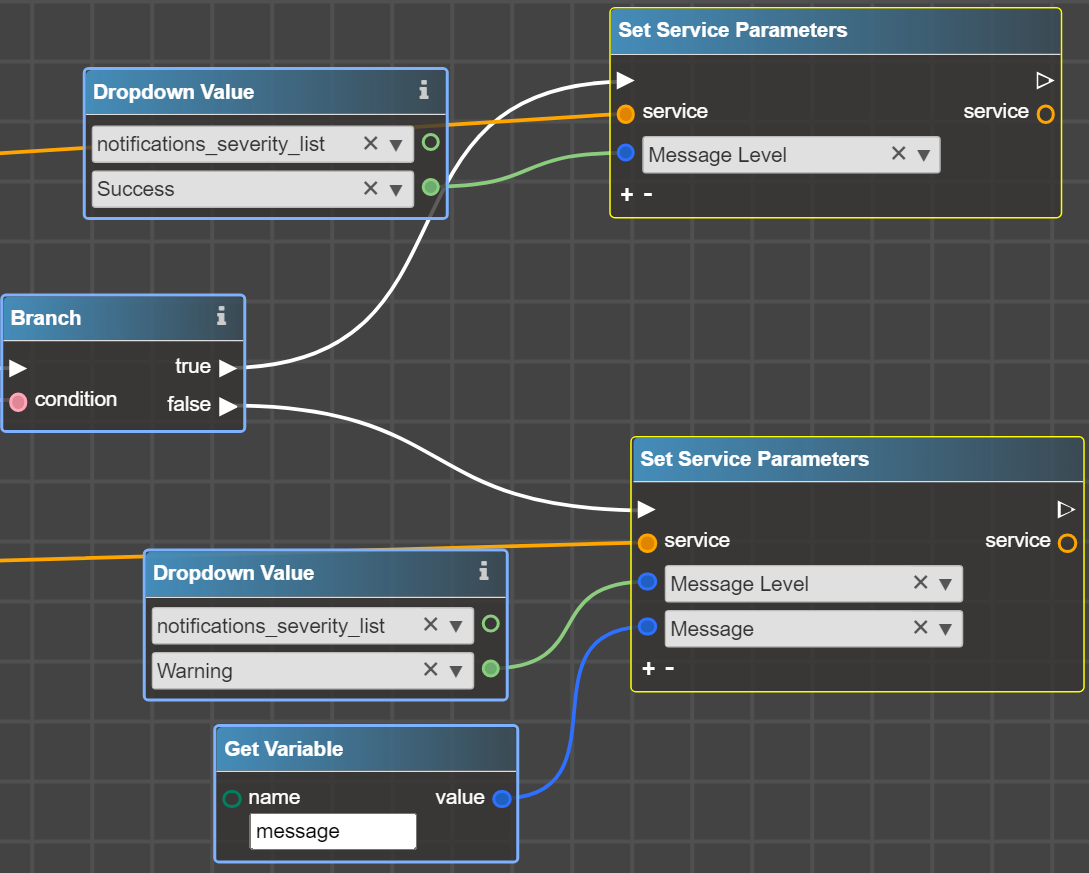The width and height of the screenshot is (1089, 873).
Task: Click the blue value output port on Get Variable node
Action: click(x=501, y=798)
